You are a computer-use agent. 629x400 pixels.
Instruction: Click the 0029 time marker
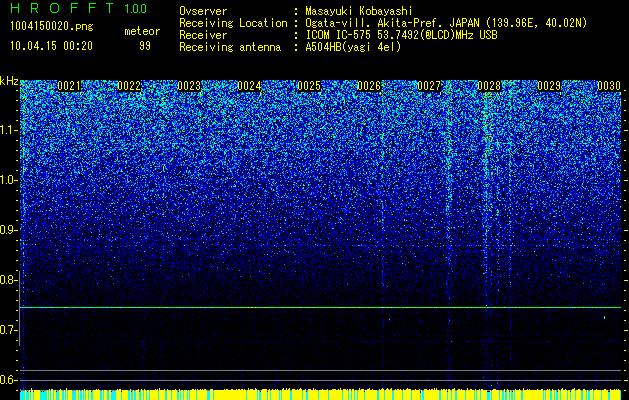click(x=549, y=86)
